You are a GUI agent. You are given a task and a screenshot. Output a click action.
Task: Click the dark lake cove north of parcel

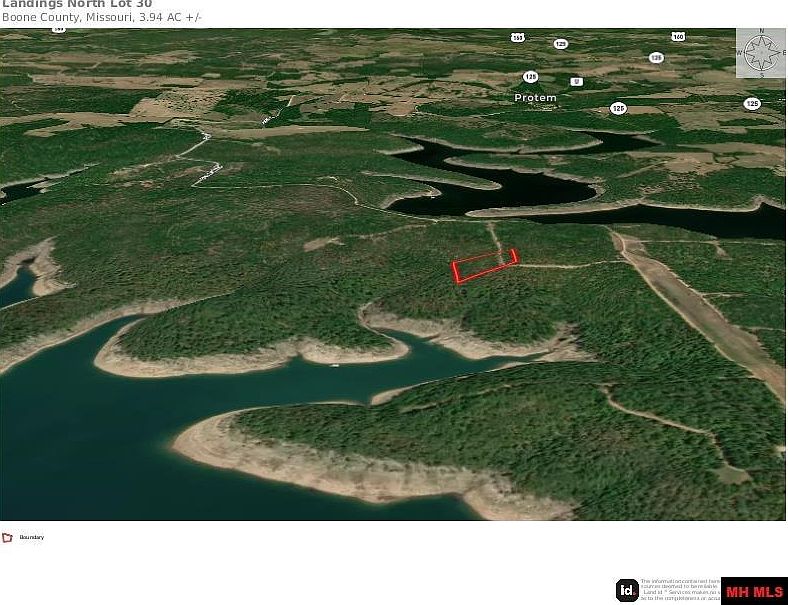pyautogui.click(x=500, y=180)
